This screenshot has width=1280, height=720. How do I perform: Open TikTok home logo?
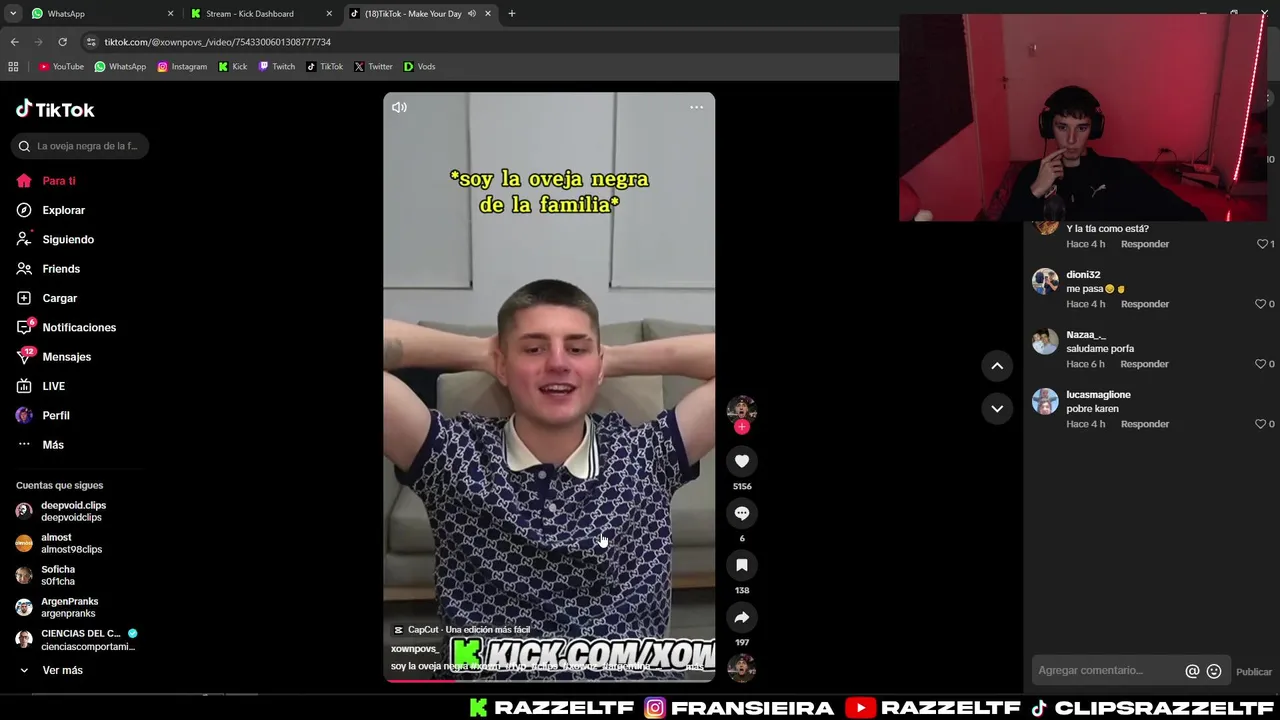click(55, 110)
